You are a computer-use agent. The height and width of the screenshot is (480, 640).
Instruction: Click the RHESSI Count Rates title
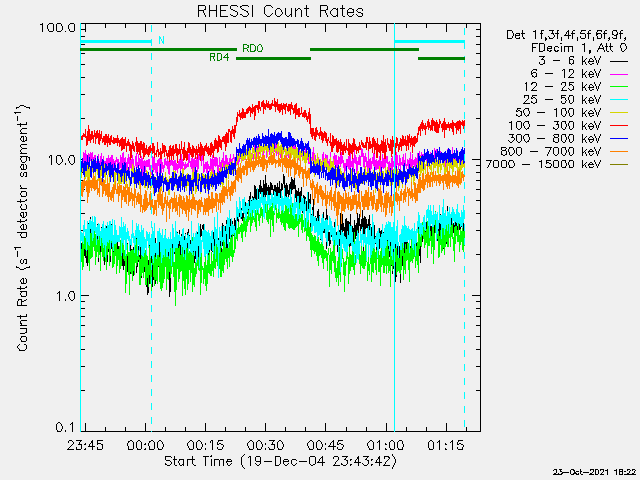point(280,11)
